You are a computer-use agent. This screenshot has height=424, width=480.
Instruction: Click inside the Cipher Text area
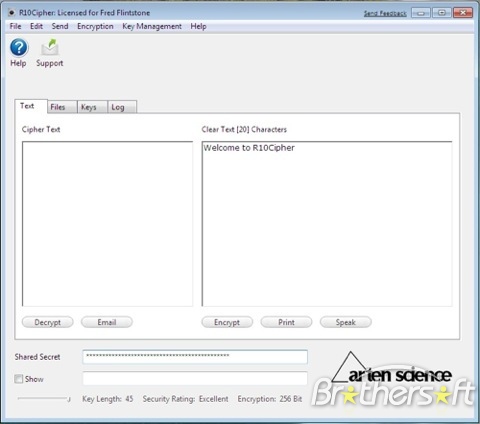[107, 224]
